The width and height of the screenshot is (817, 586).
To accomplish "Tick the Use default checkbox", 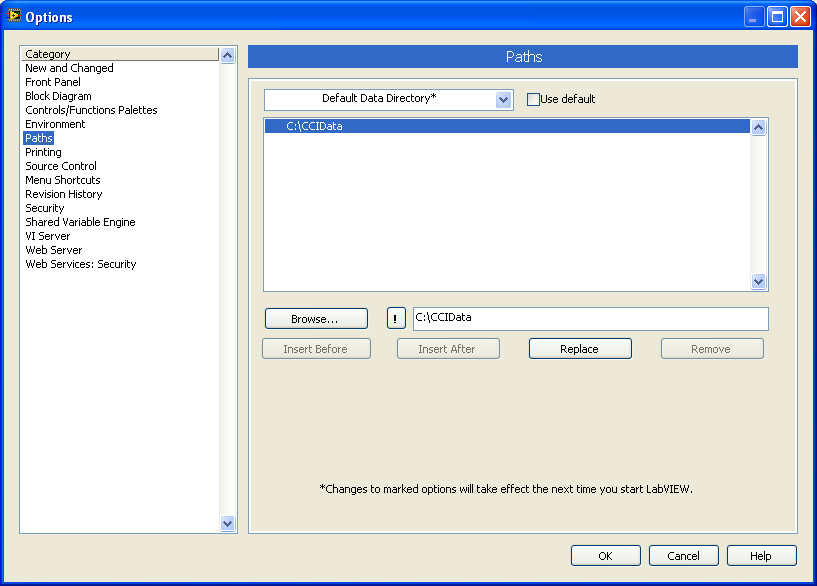I will [x=533, y=99].
